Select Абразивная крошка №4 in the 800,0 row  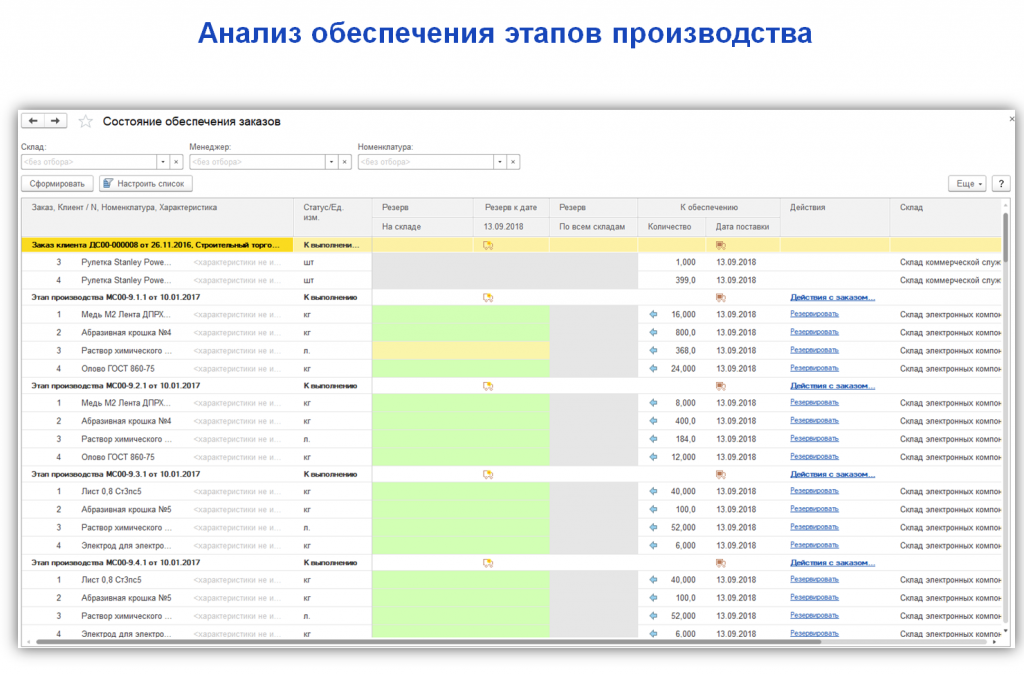click(126, 332)
